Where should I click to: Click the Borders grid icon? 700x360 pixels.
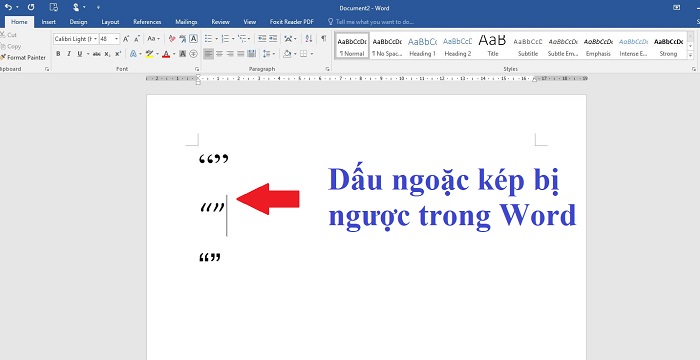[304, 54]
